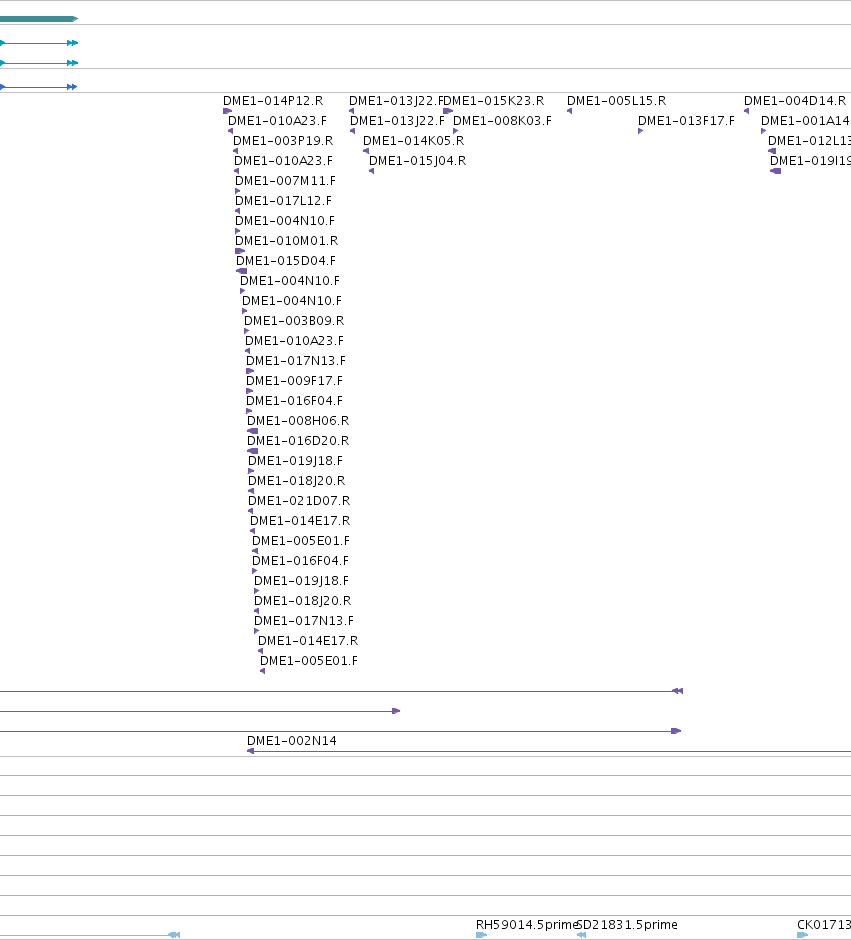This screenshot has height=940, width=851.
Task: Click the CK01713 EST label
Action: coord(824,925)
